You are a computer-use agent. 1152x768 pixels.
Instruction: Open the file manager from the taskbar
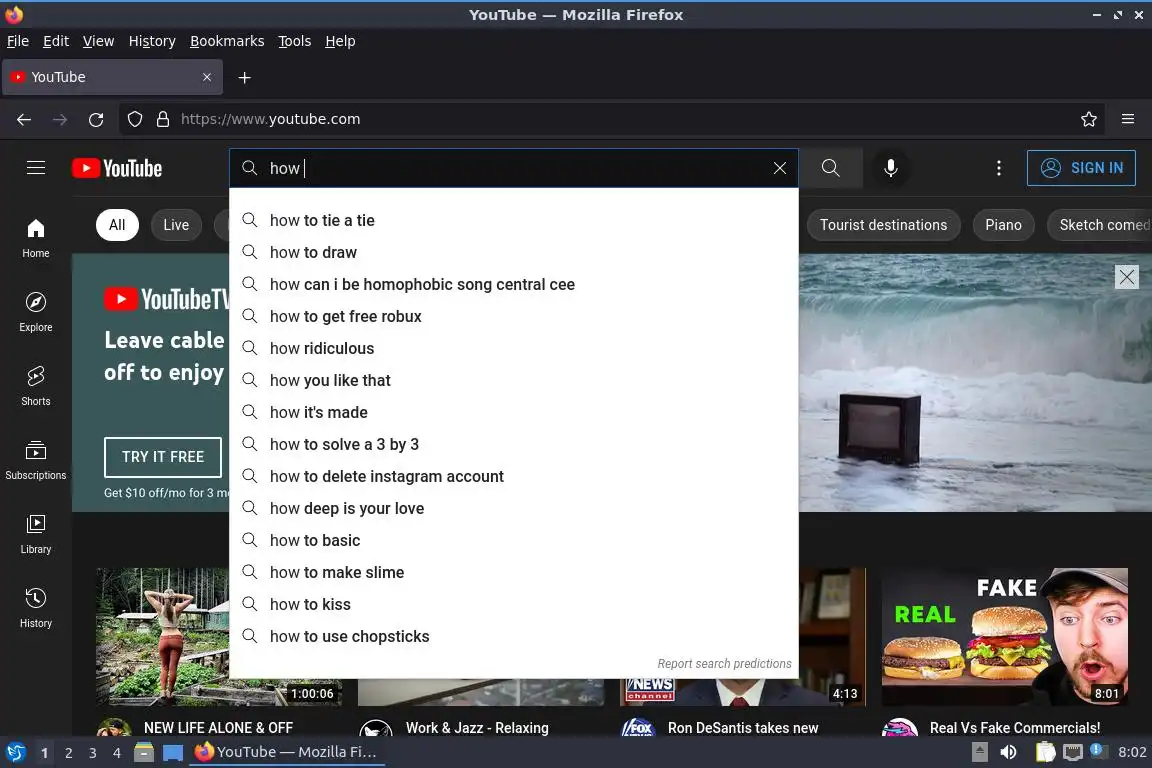[144, 752]
